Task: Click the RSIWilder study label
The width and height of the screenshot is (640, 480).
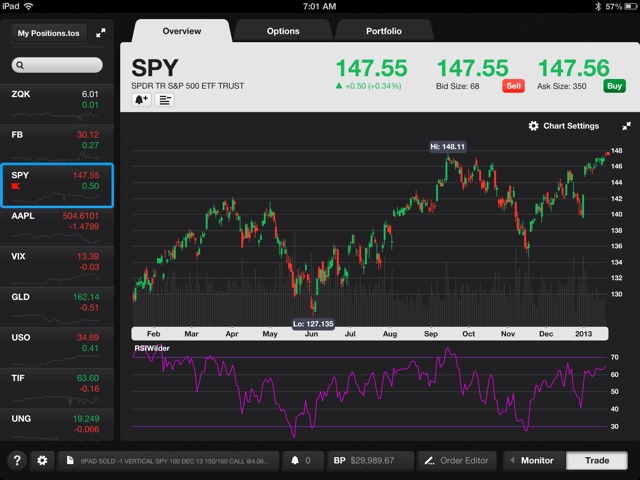Action: coord(152,348)
